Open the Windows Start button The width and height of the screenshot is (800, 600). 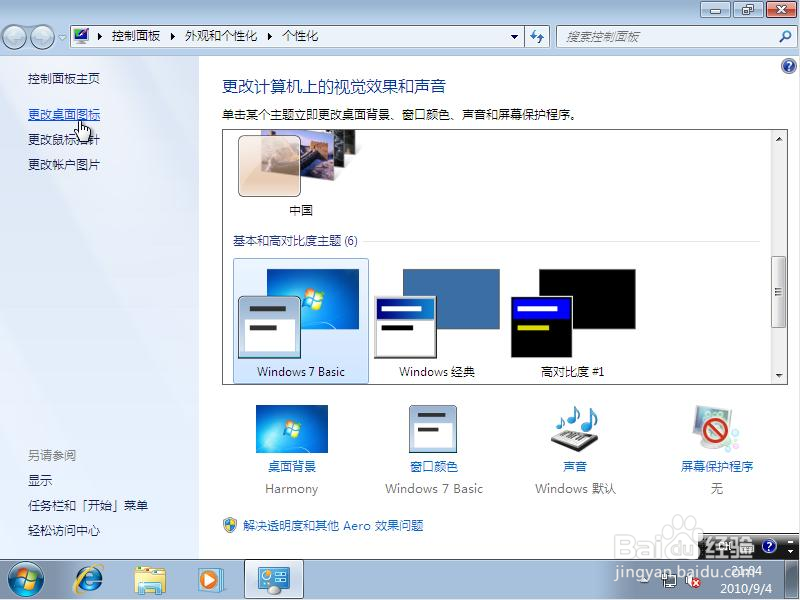click(x=25, y=580)
